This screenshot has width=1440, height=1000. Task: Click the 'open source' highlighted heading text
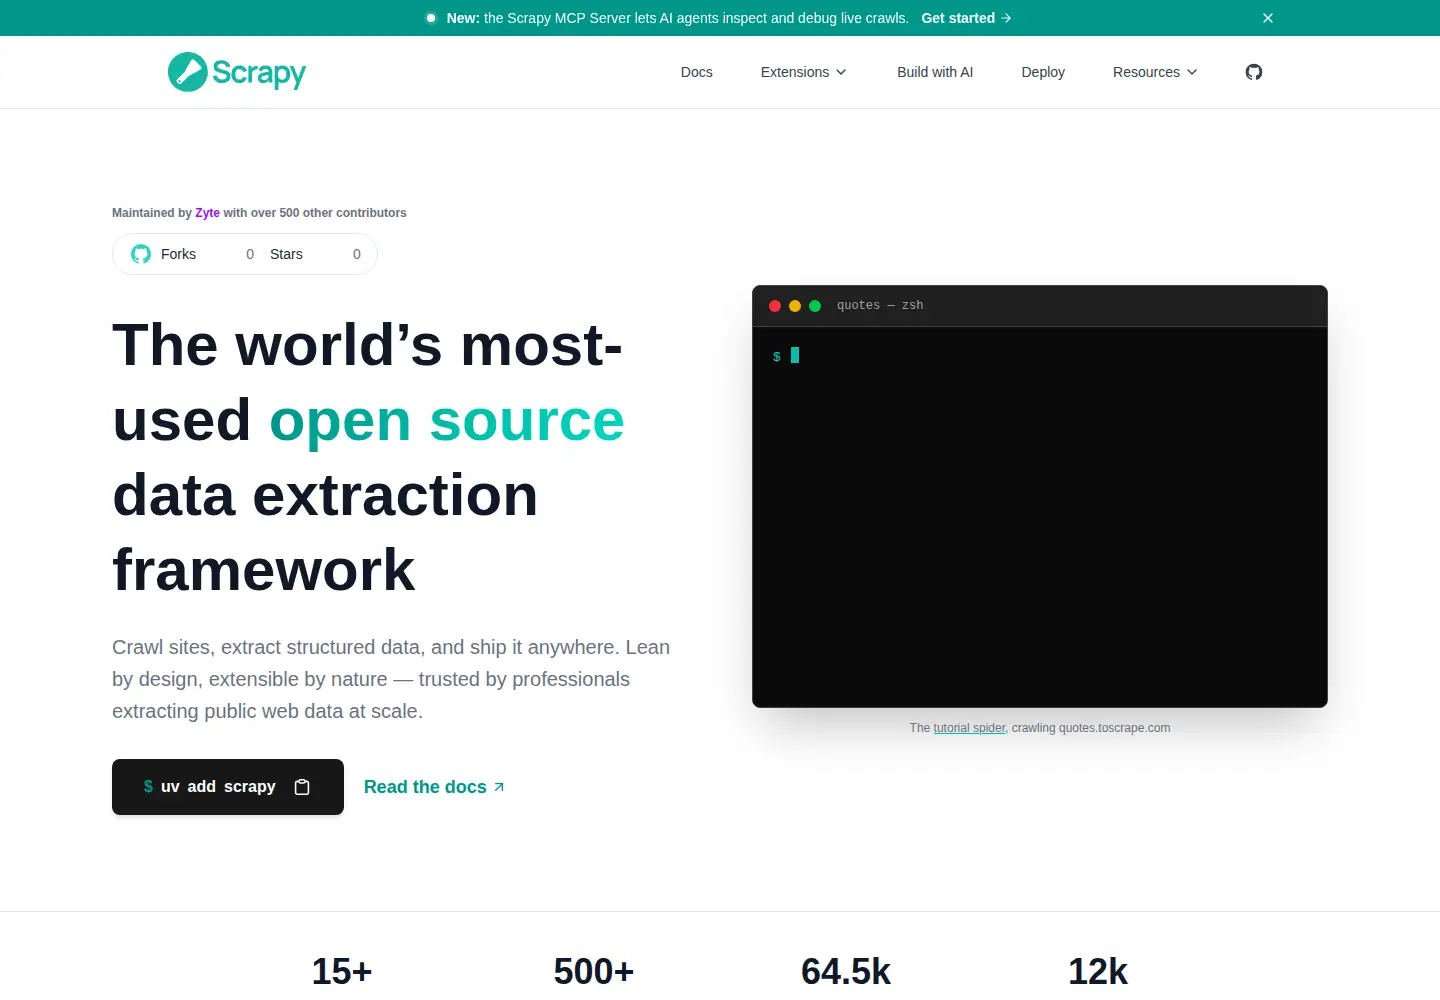[x=447, y=420]
